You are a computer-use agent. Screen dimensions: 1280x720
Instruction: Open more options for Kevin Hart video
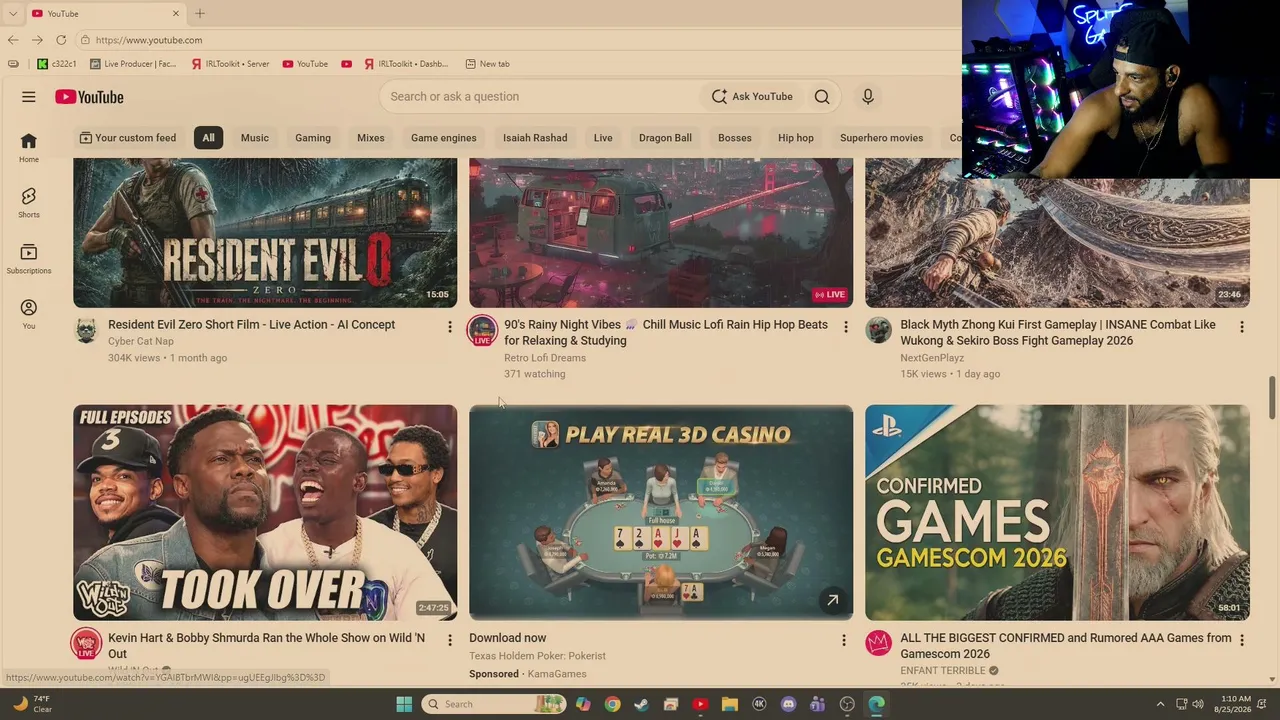(x=449, y=640)
